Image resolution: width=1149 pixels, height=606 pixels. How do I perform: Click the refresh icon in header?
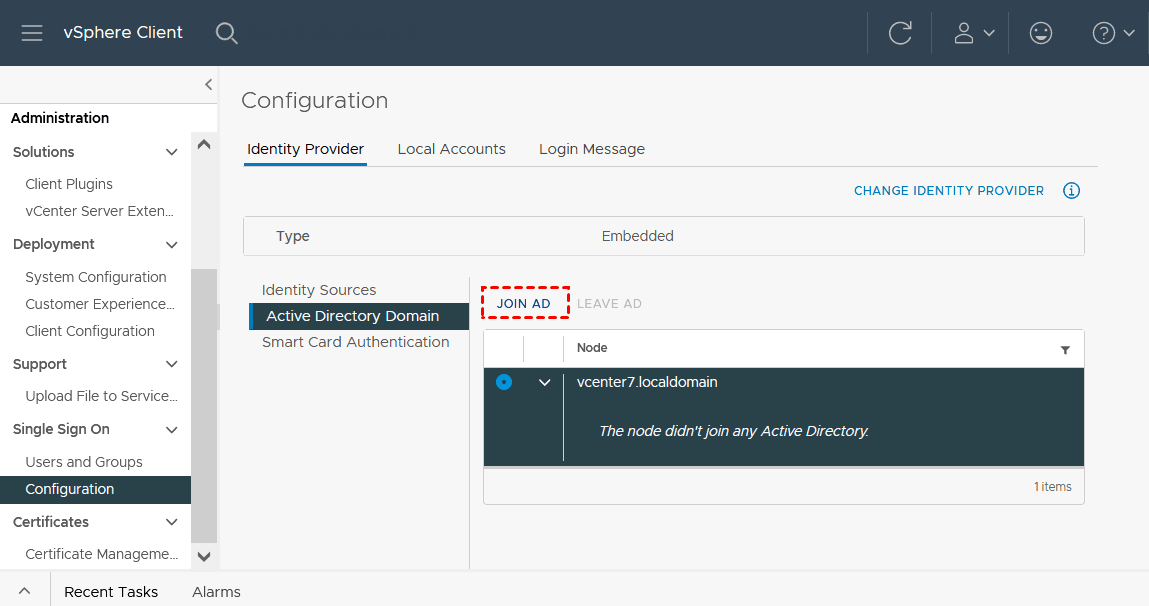click(x=900, y=33)
